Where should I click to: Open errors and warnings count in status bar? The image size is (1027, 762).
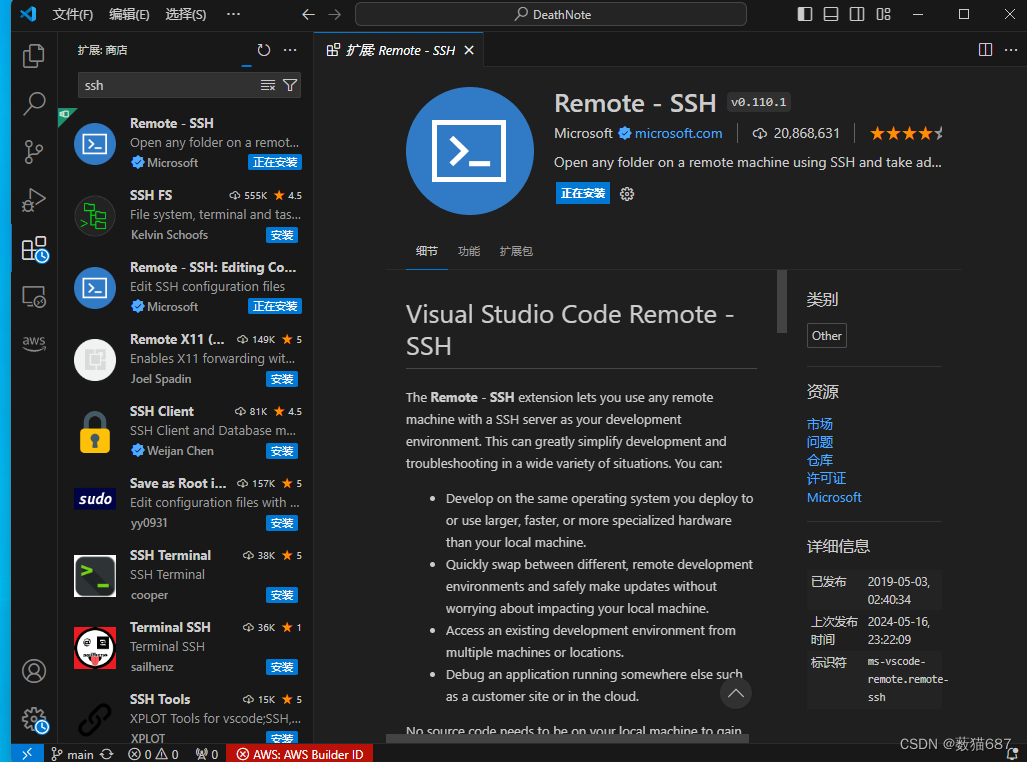153,754
